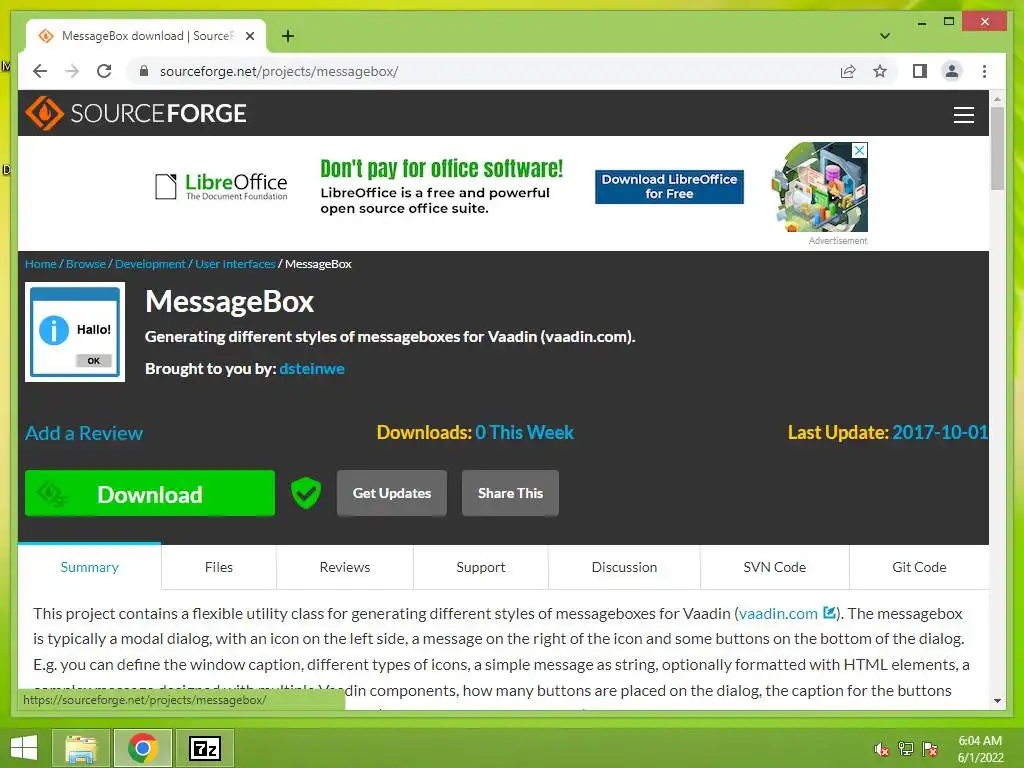This screenshot has height=768, width=1024.
Task: Open the vaadin.com link in description
Action: tap(778, 613)
